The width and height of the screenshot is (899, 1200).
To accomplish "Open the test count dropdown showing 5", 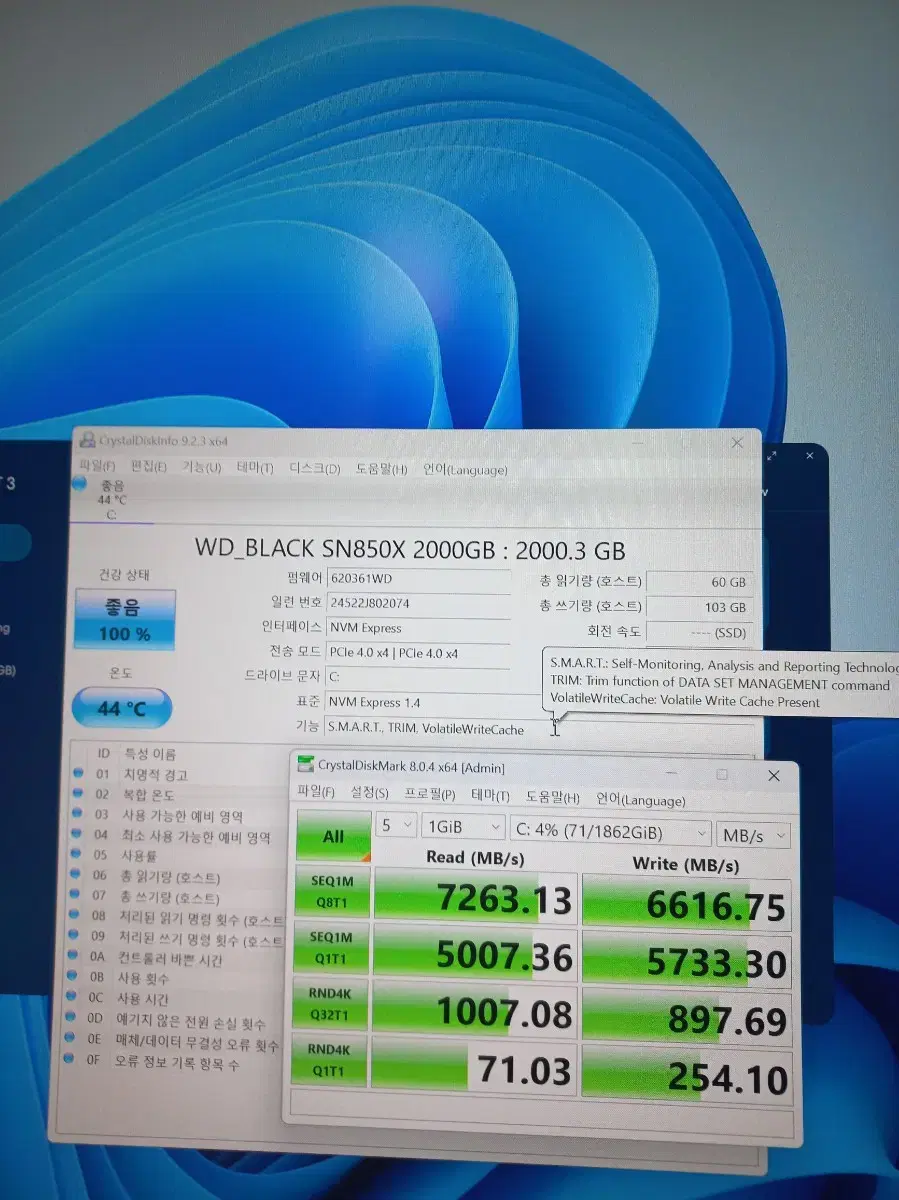I will 397,827.
